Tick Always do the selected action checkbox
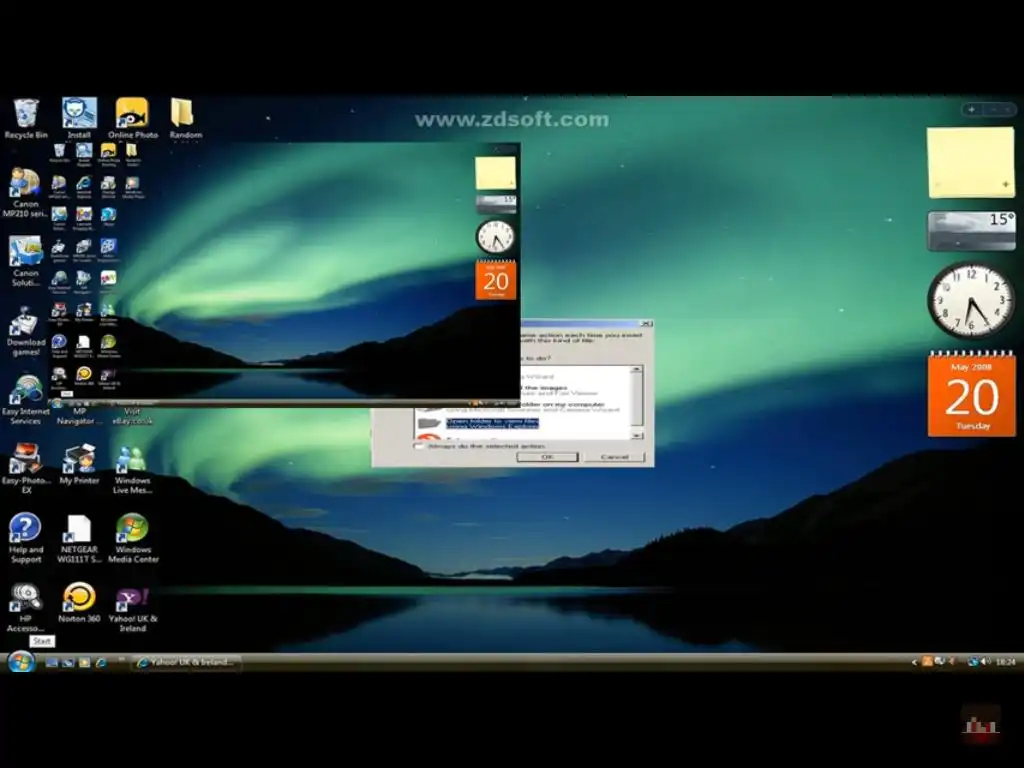The width and height of the screenshot is (1024, 768). click(419, 446)
